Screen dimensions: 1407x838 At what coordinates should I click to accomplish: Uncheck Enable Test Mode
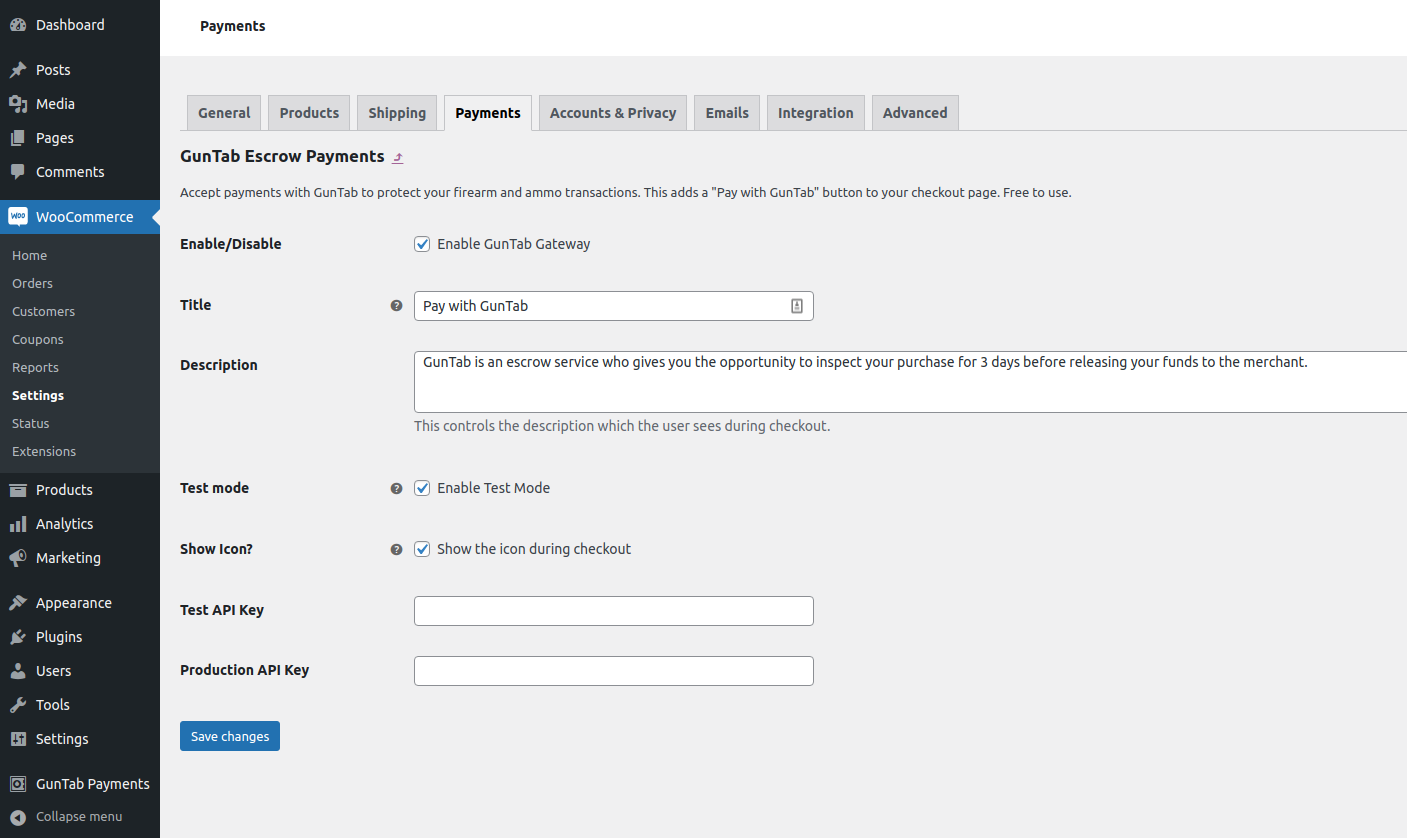pyautogui.click(x=422, y=488)
